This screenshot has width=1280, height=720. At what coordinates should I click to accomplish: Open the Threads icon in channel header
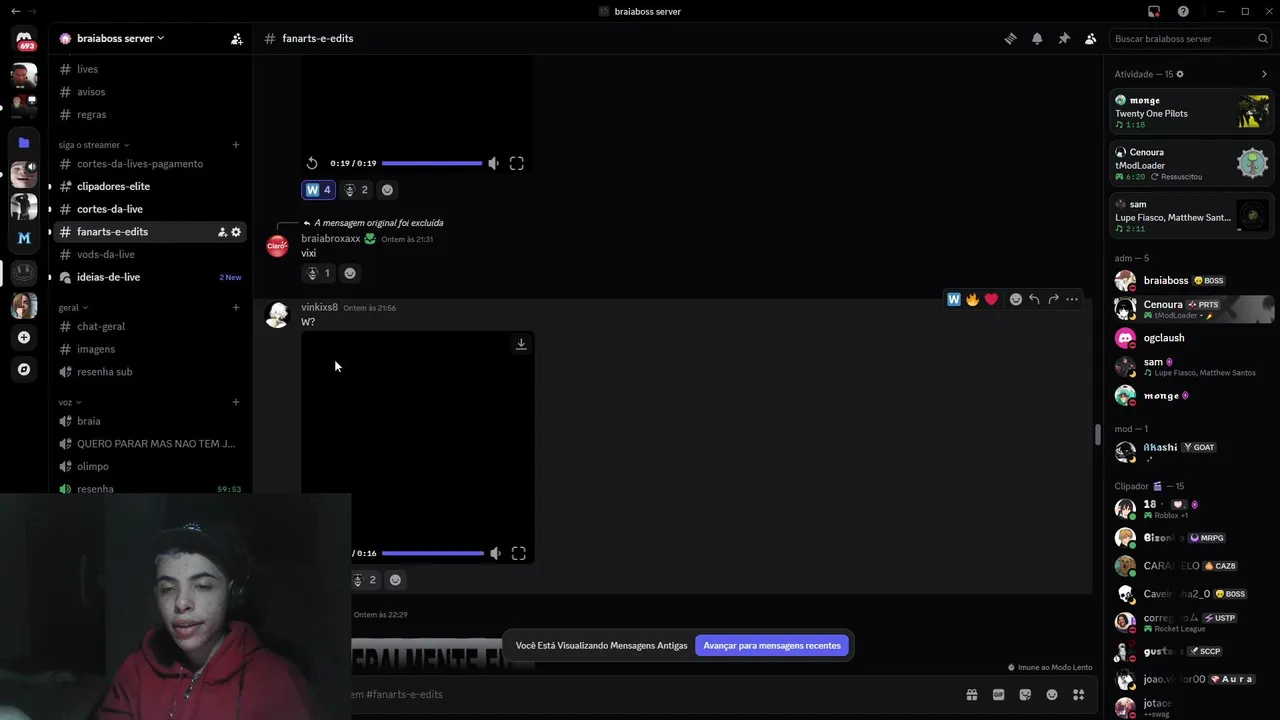tap(1010, 39)
